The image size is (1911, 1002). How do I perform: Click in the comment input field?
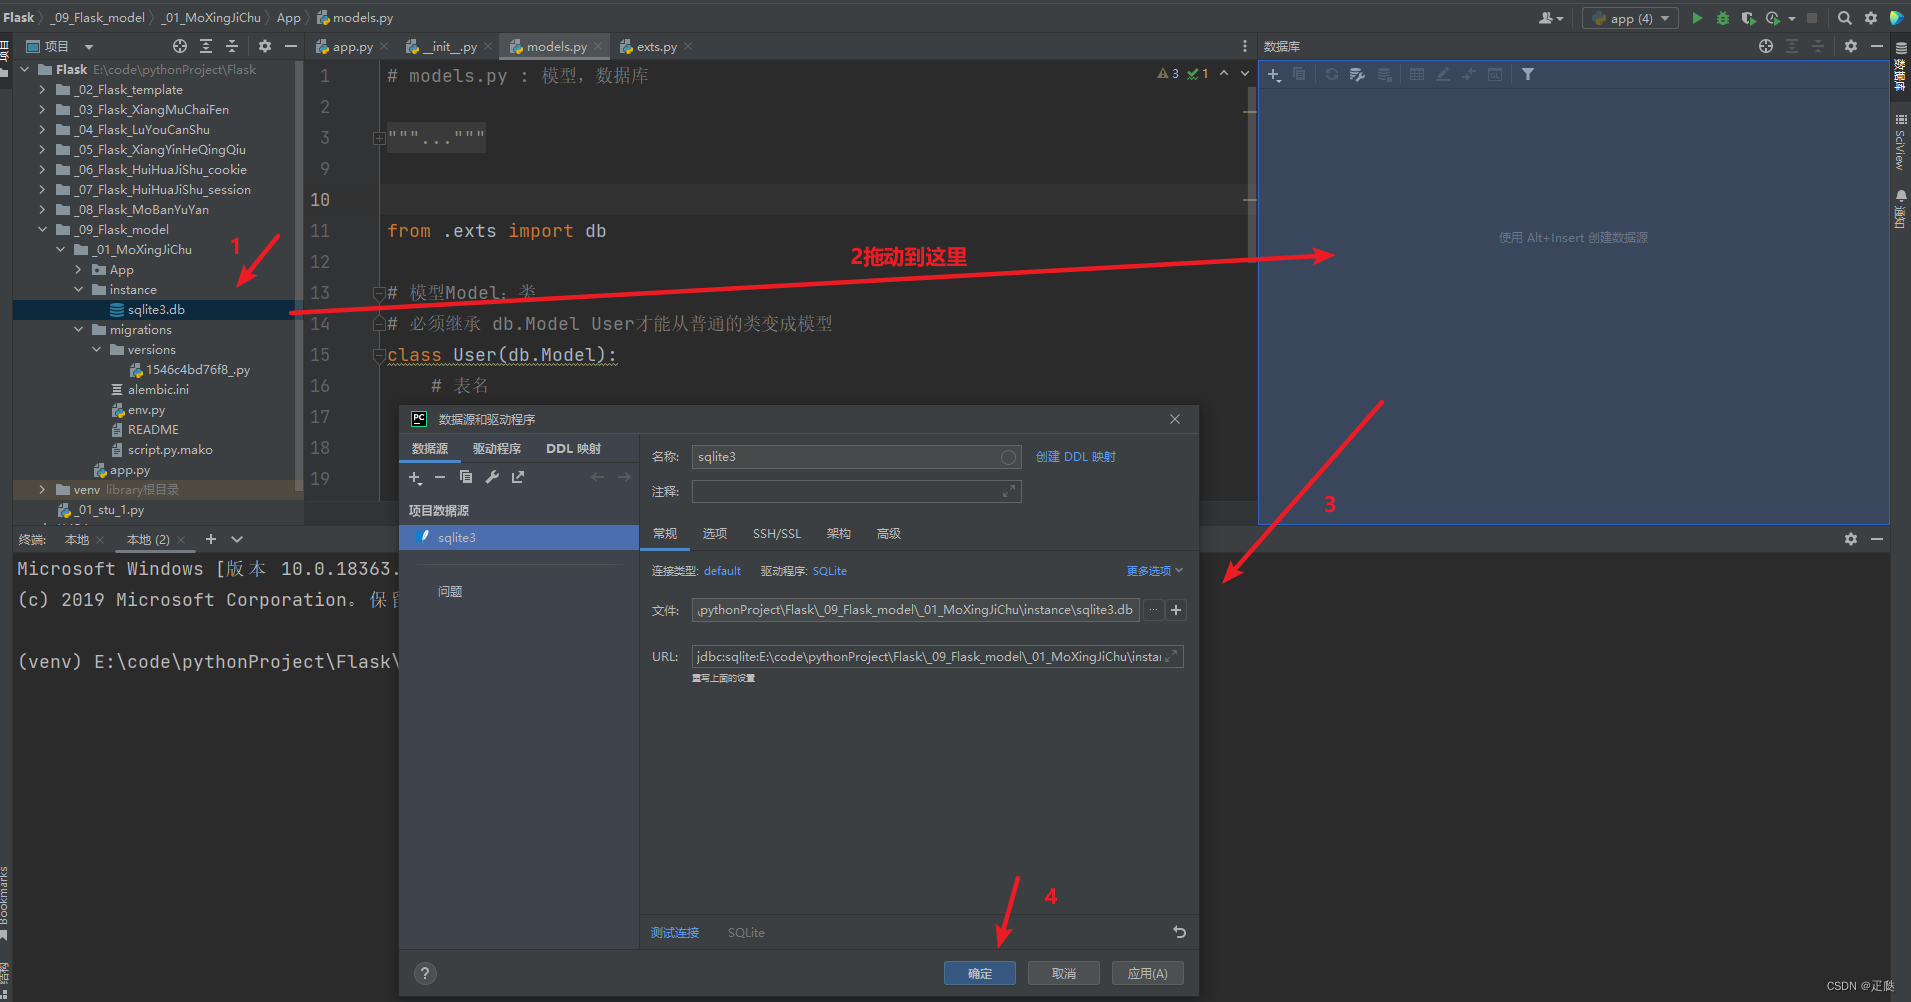point(856,492)
